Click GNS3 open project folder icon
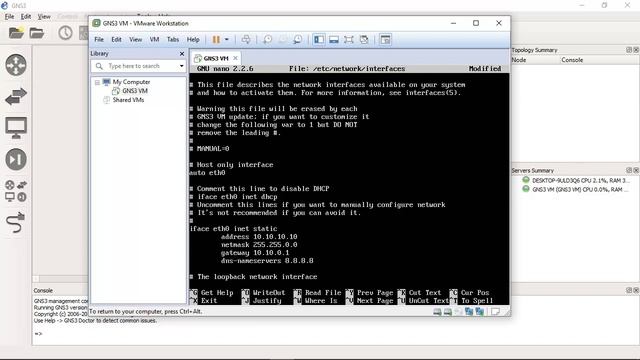 [37, 32]
